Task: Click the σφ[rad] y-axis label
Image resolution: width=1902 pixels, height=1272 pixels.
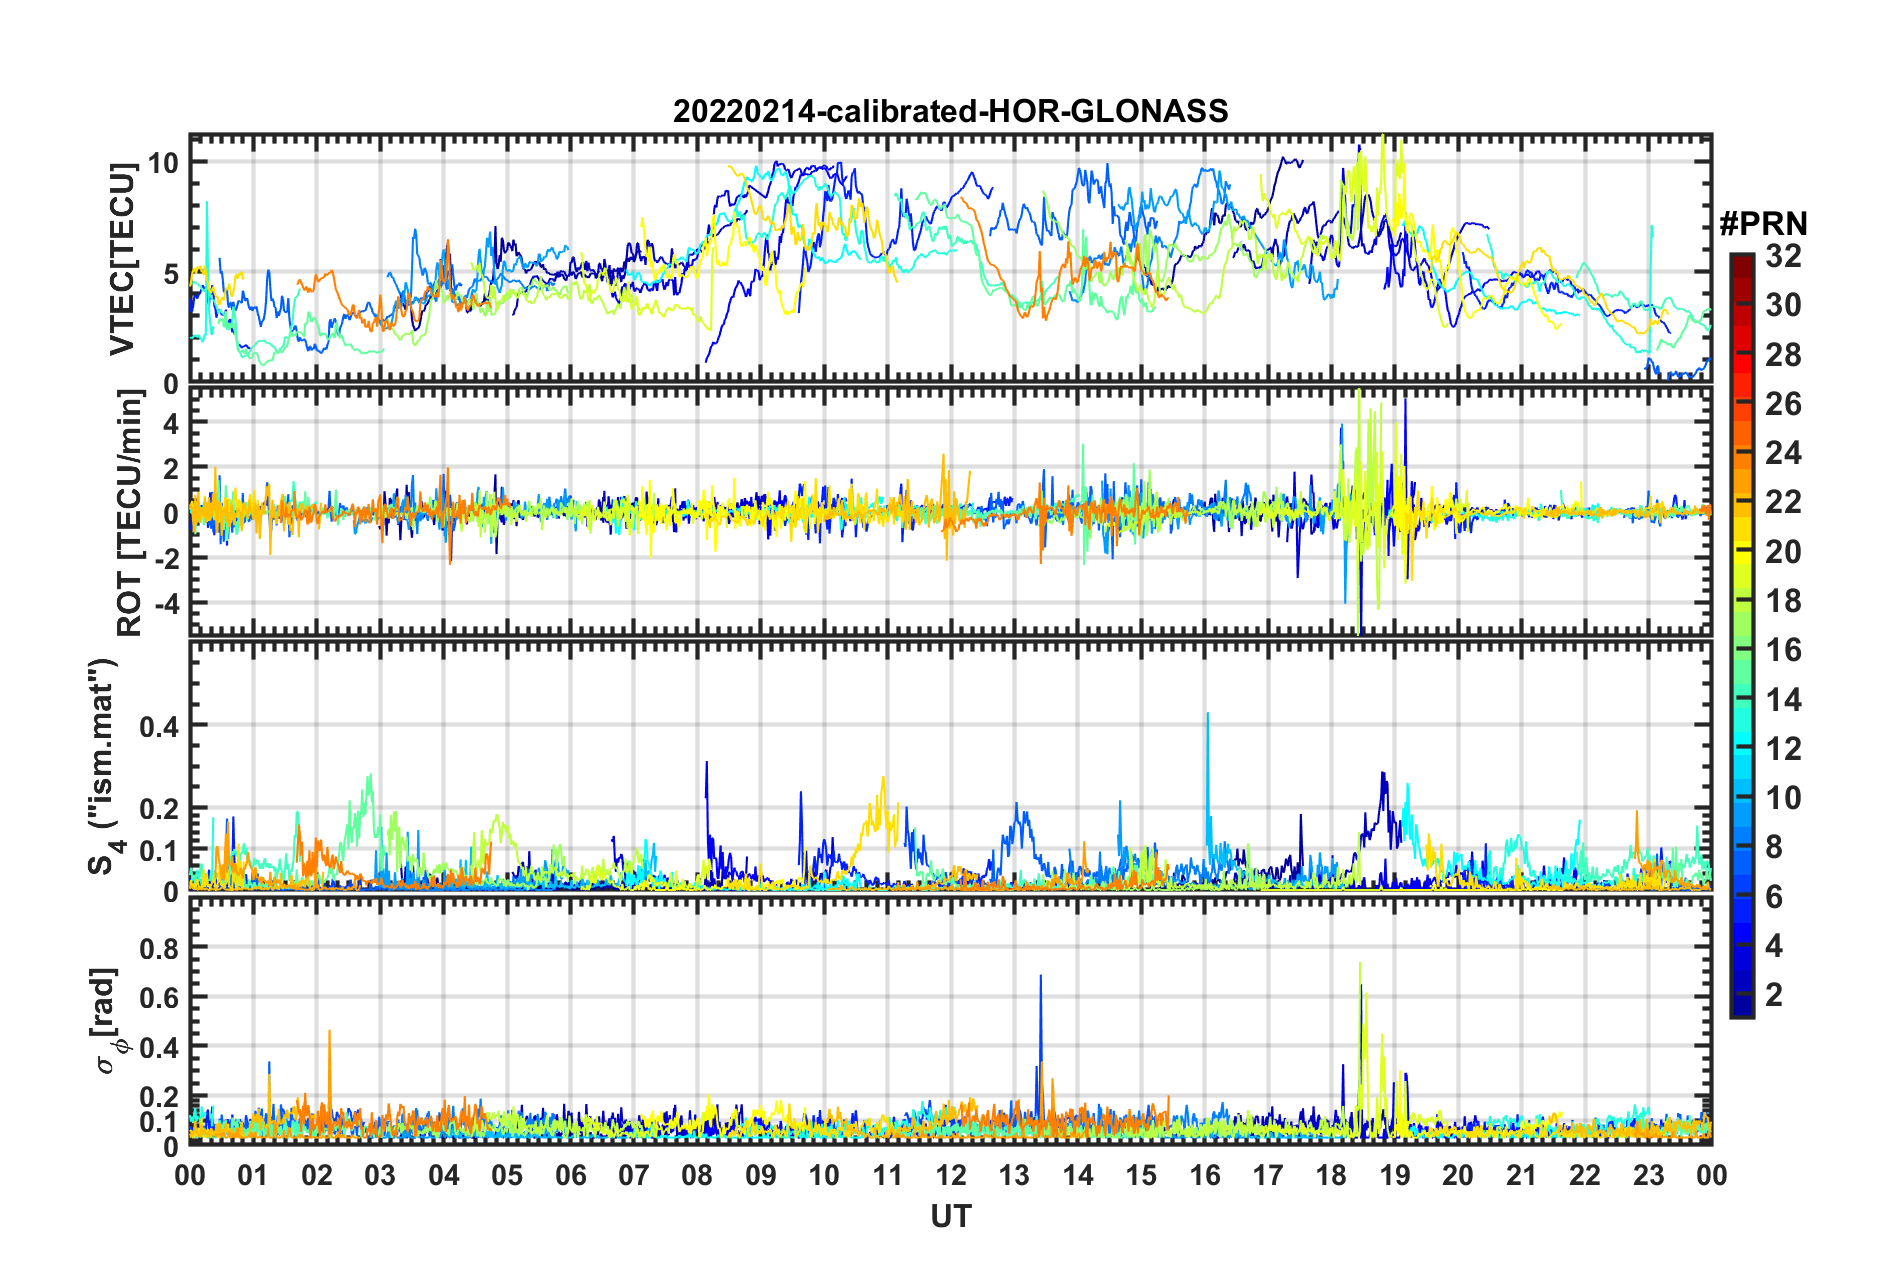Action: coord(108,1020)
